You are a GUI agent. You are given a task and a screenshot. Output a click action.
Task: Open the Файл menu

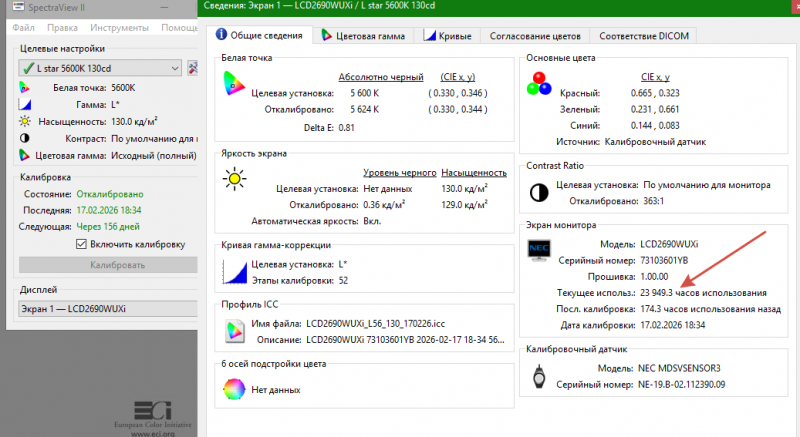tap(23, 27)
